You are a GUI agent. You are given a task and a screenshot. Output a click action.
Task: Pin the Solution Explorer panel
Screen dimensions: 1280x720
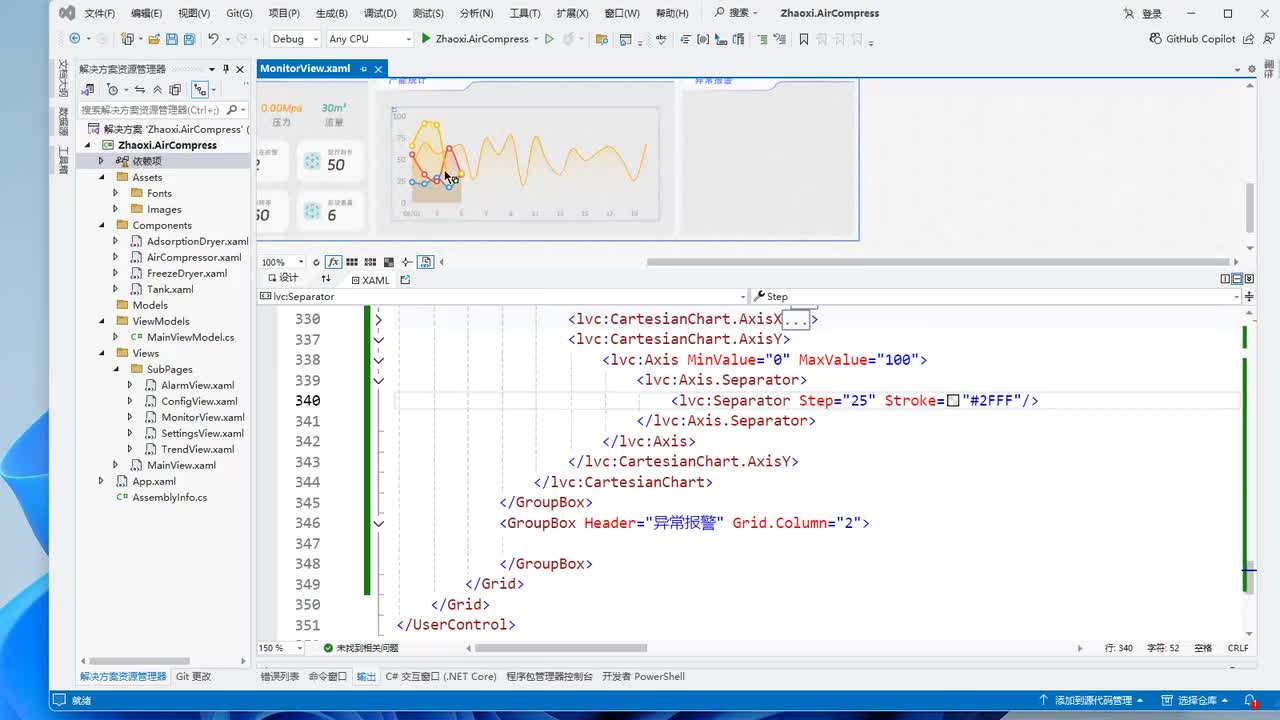click(226, 69)
